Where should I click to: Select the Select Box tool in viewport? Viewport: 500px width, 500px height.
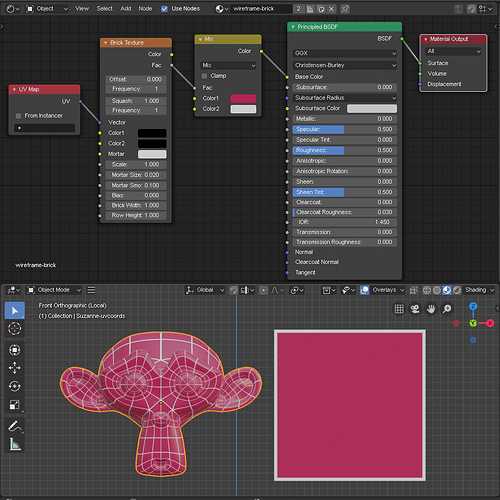click(15, 310)
